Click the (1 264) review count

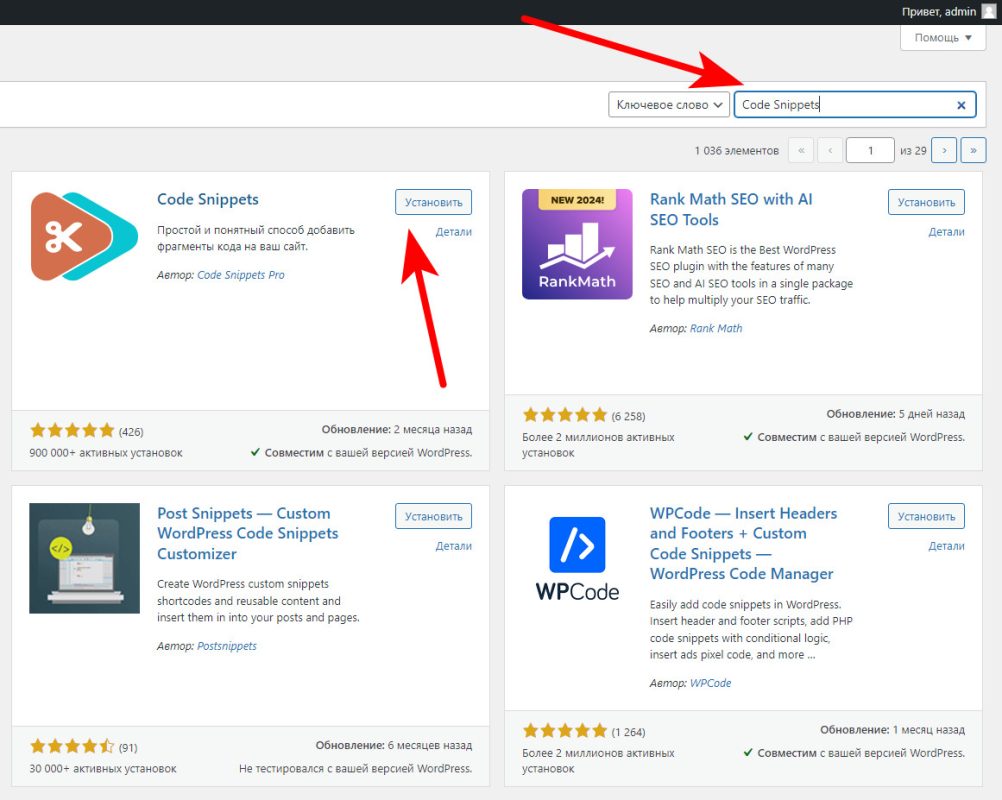coord(628,732)
